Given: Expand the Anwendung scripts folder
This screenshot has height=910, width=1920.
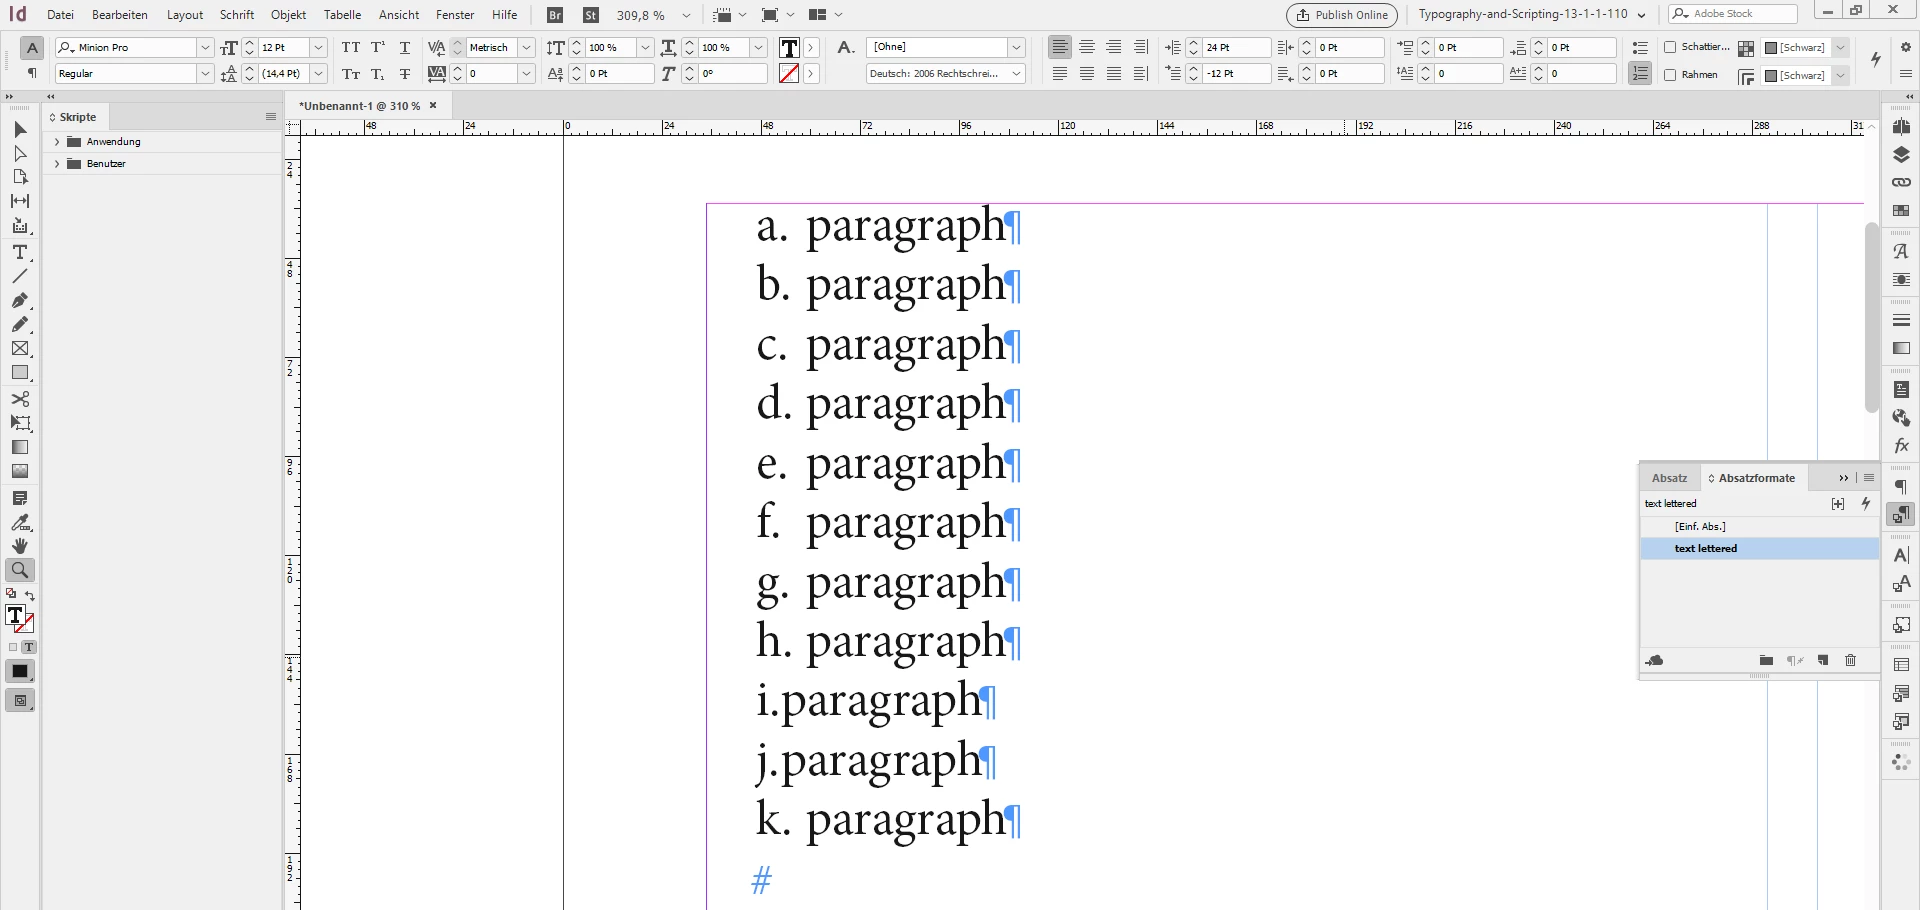Looking at the screenshot, I should tap(57, 142).
